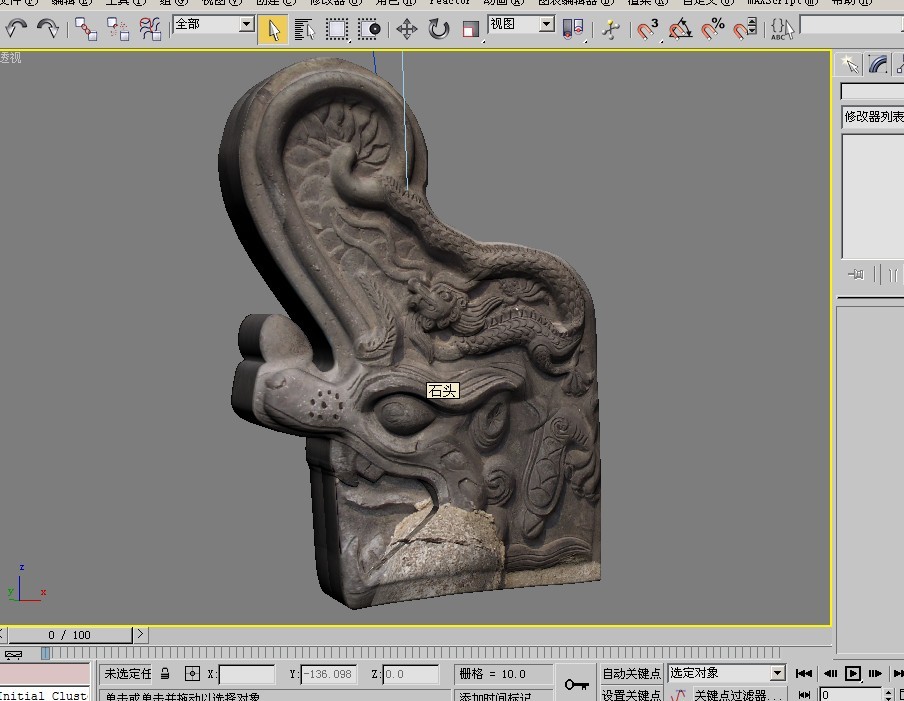The image size is (904, 701).
Task: Click the Undo arrow icon
Action: [16, 29]
